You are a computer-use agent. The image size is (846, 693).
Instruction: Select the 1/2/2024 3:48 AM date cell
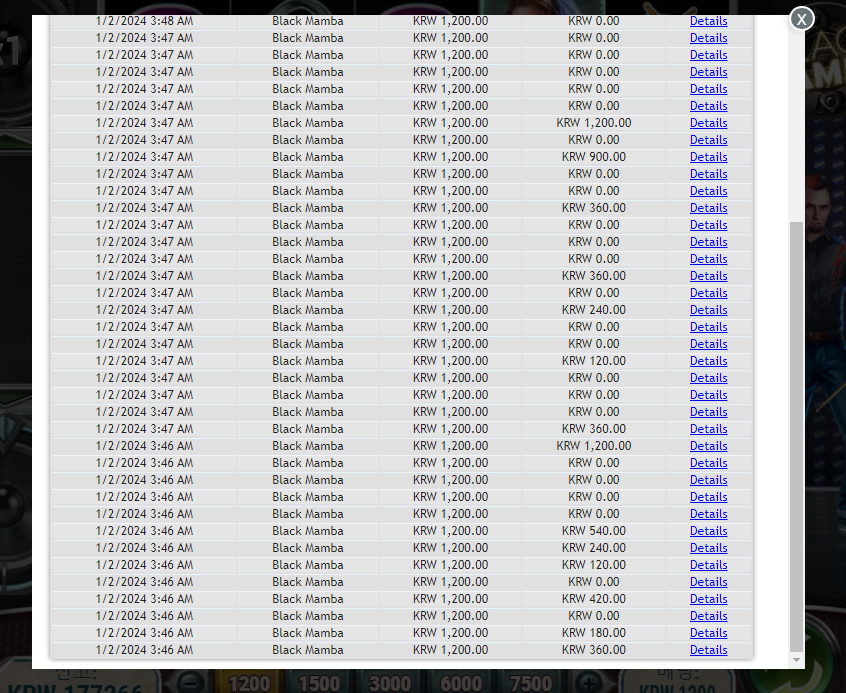144,21
